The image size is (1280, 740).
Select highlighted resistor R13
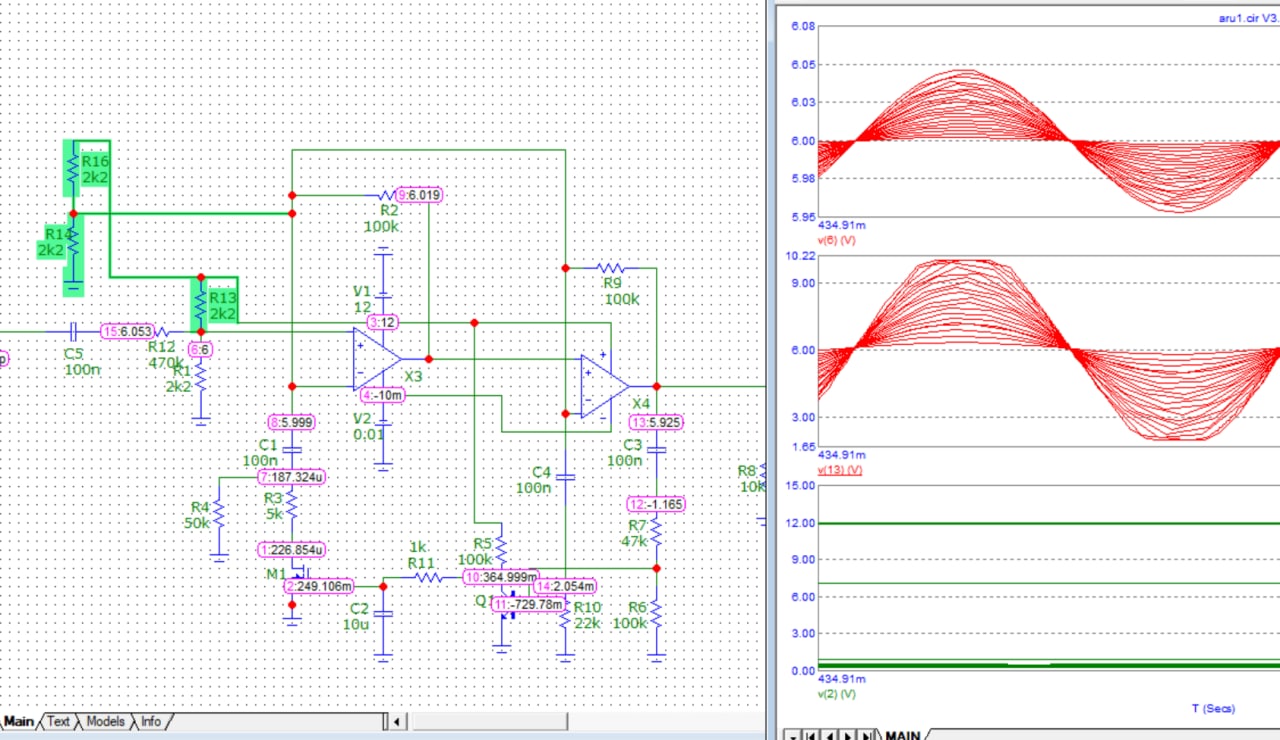tap(201, 302)
